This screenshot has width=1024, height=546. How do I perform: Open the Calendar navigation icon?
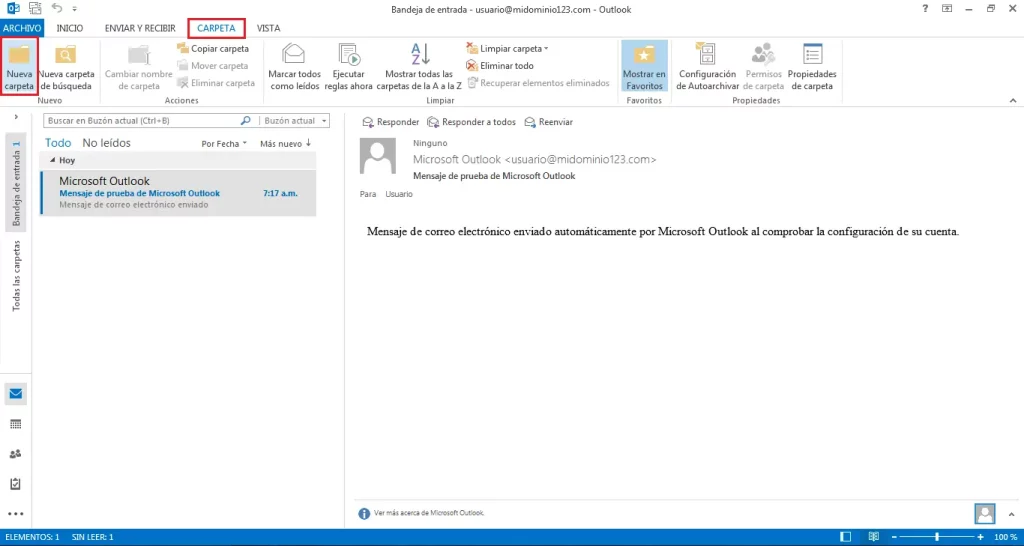[16, 424]
